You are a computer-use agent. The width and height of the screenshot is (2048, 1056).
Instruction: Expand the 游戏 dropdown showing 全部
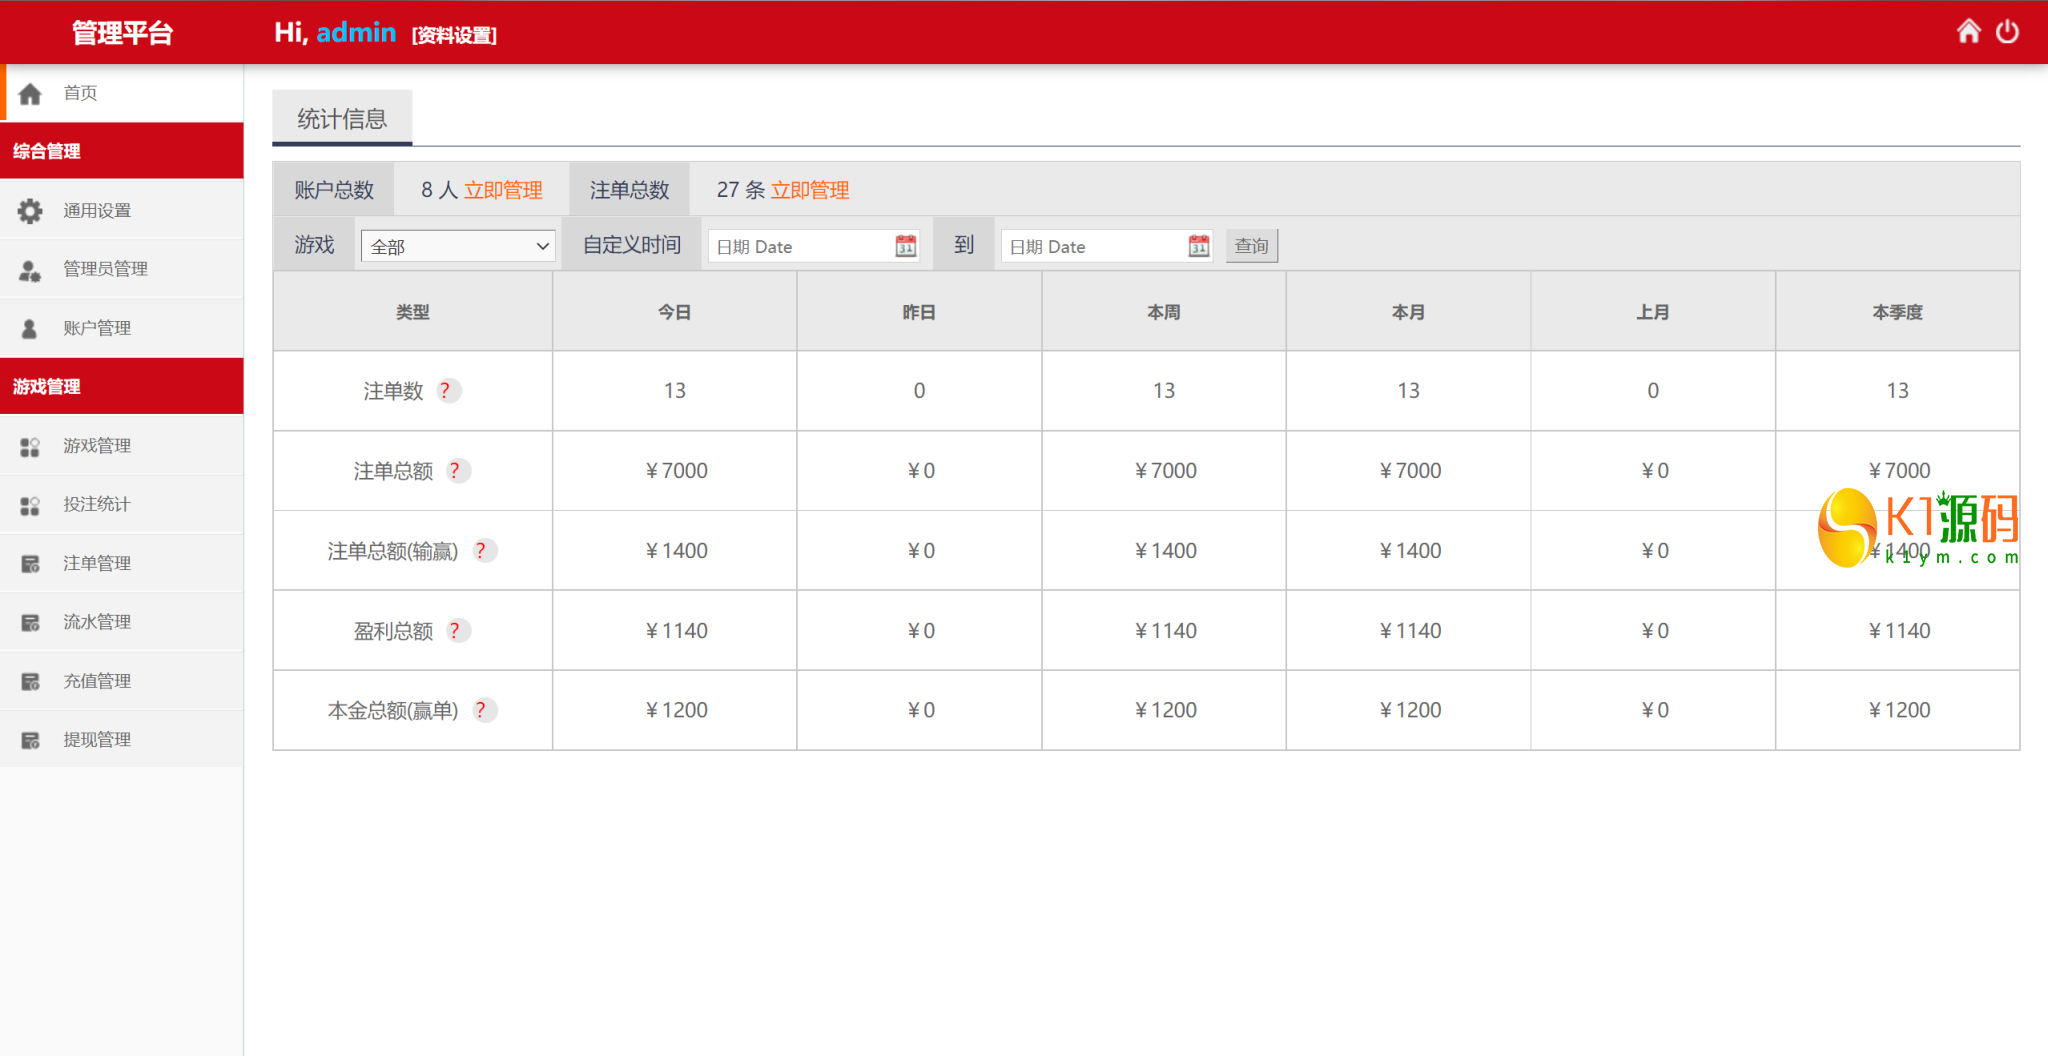point(458,246)
